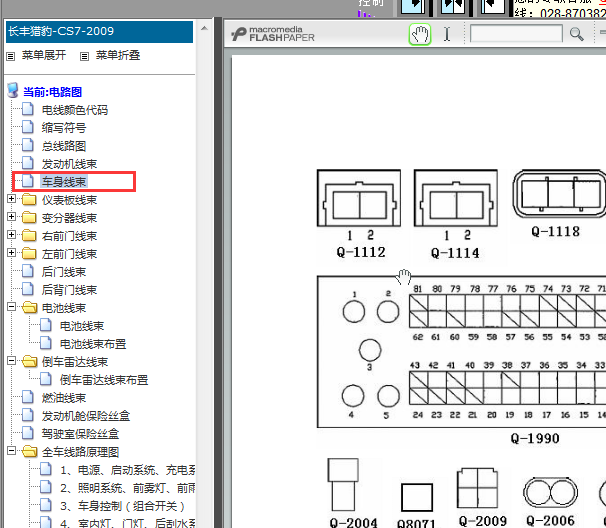
Task: Click the 全车线路原理图 folder icon
Action: [x=29, y=452]
